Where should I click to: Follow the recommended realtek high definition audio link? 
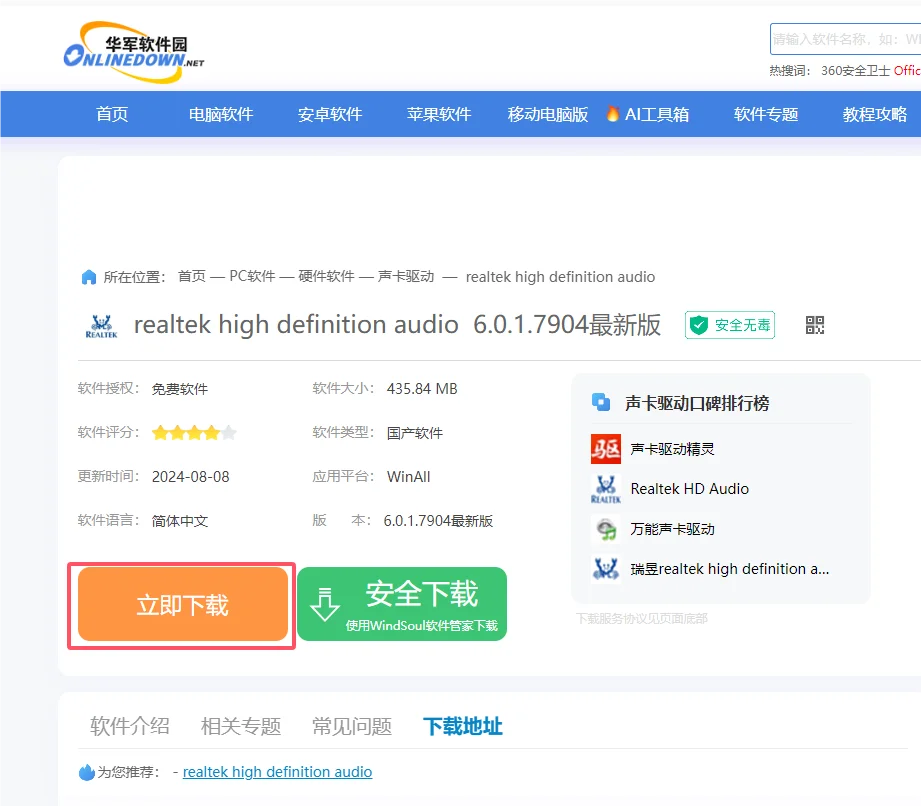277,772
